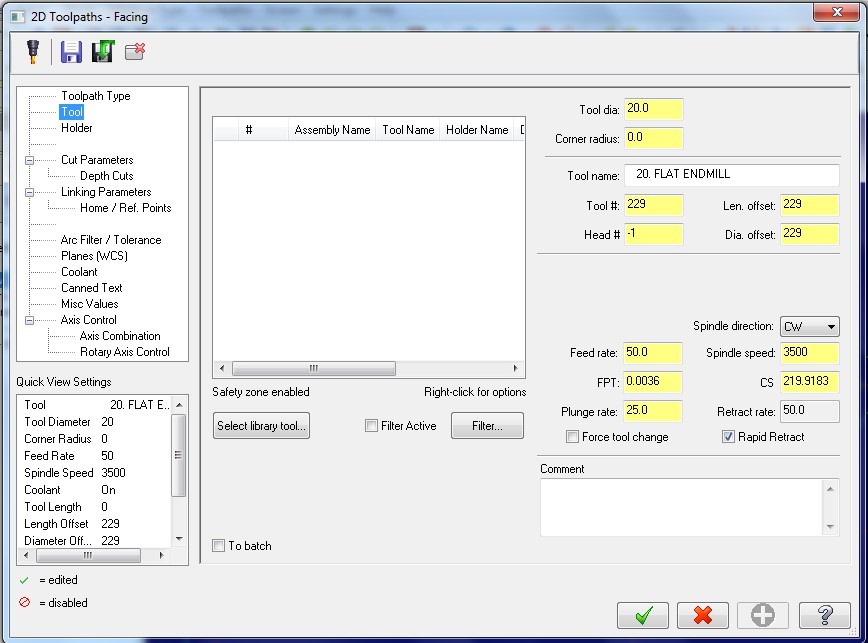
Task: Click Quick View horizontal scroll right arrow
Action: click(x=161, y=555)
